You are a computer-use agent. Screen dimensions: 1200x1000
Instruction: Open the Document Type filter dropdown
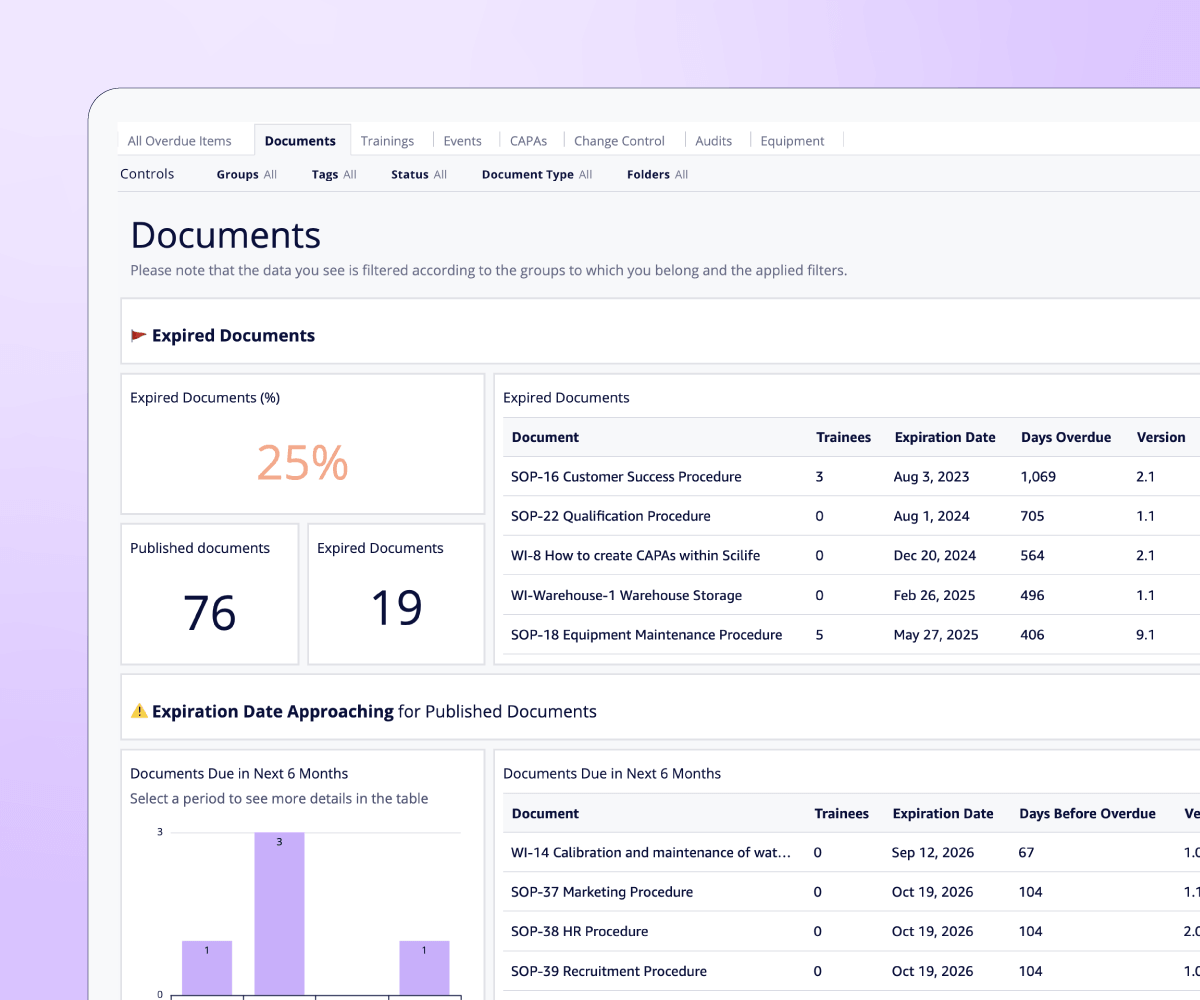(537, 174)
